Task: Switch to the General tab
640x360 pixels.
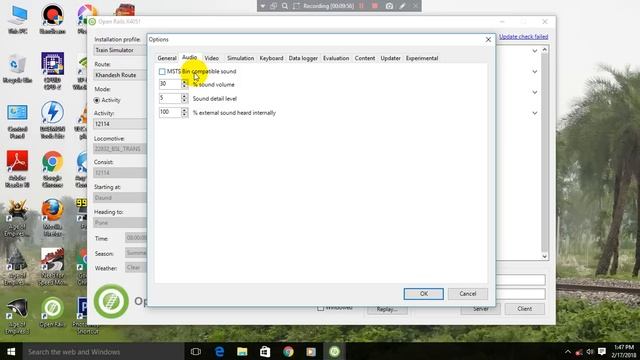Action: pyautogui.click(x=167, y=58)
